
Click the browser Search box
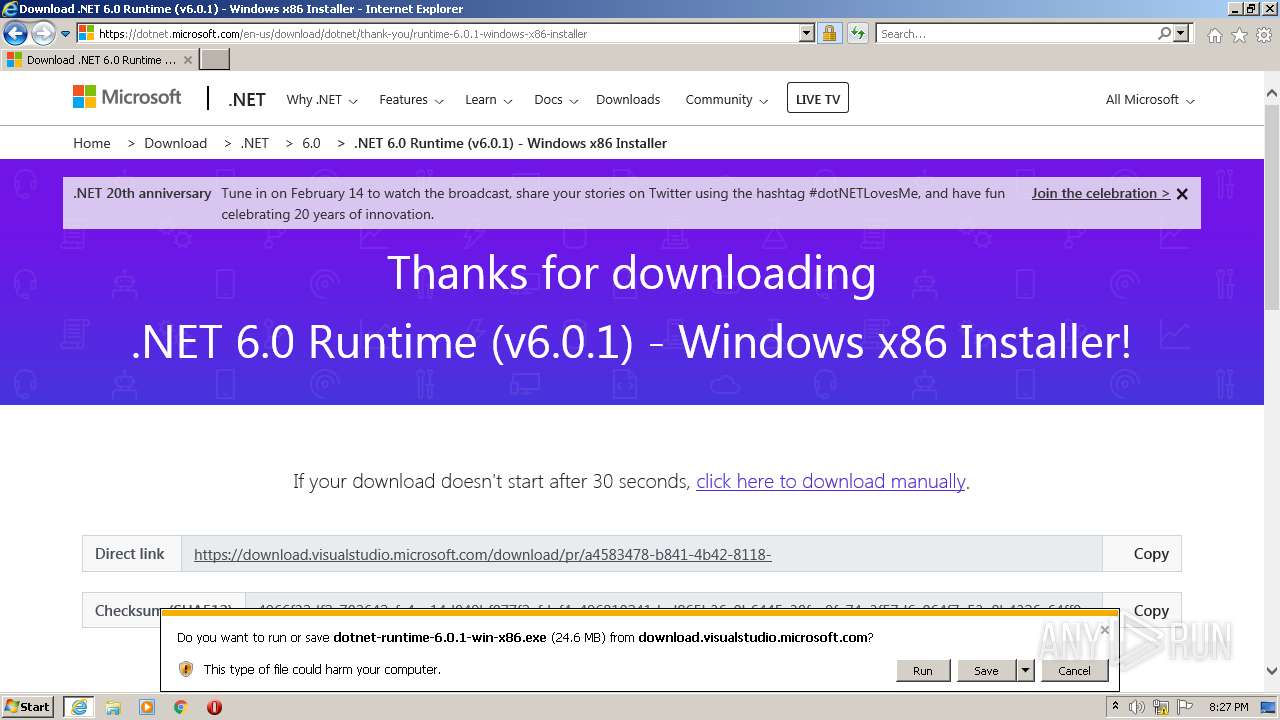1016,33
